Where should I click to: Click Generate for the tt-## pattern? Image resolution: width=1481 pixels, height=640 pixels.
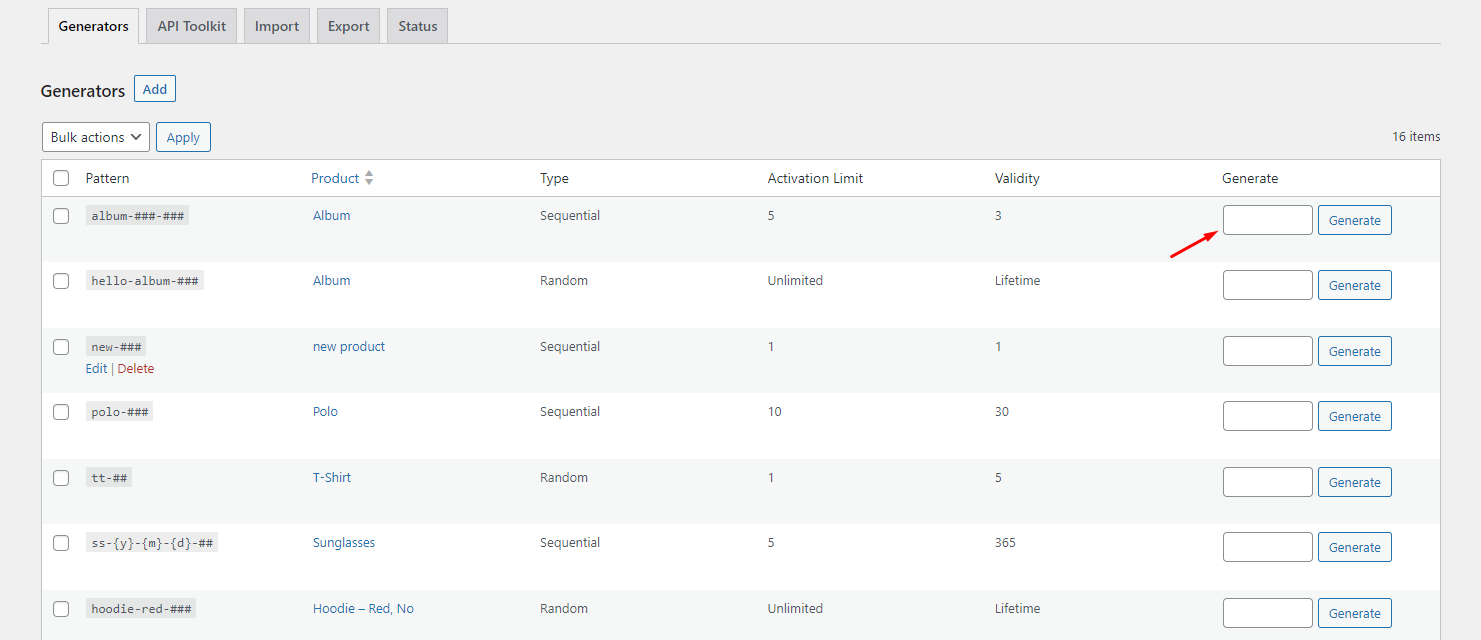click(x=1354, y=481)
